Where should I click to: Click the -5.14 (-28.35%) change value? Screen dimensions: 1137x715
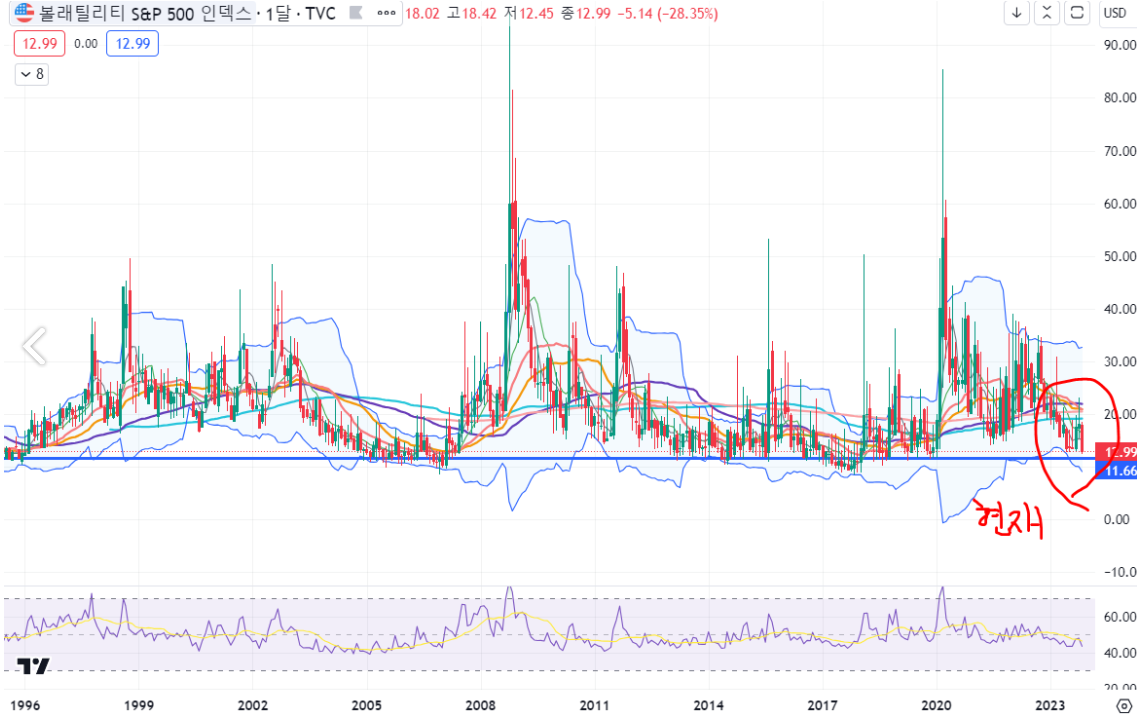pos(668,14)
